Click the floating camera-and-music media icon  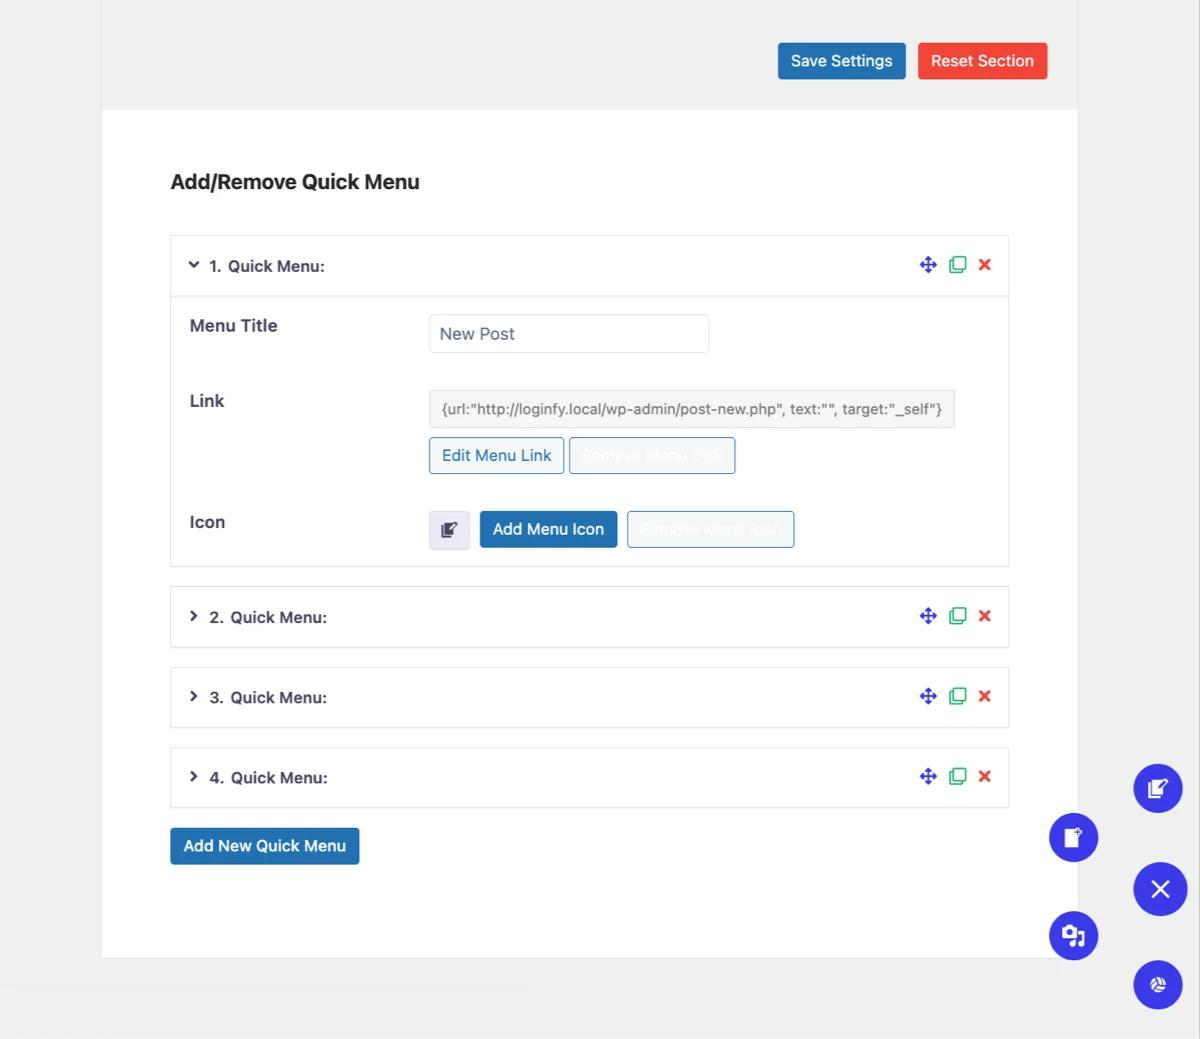tap(1073, 935)
